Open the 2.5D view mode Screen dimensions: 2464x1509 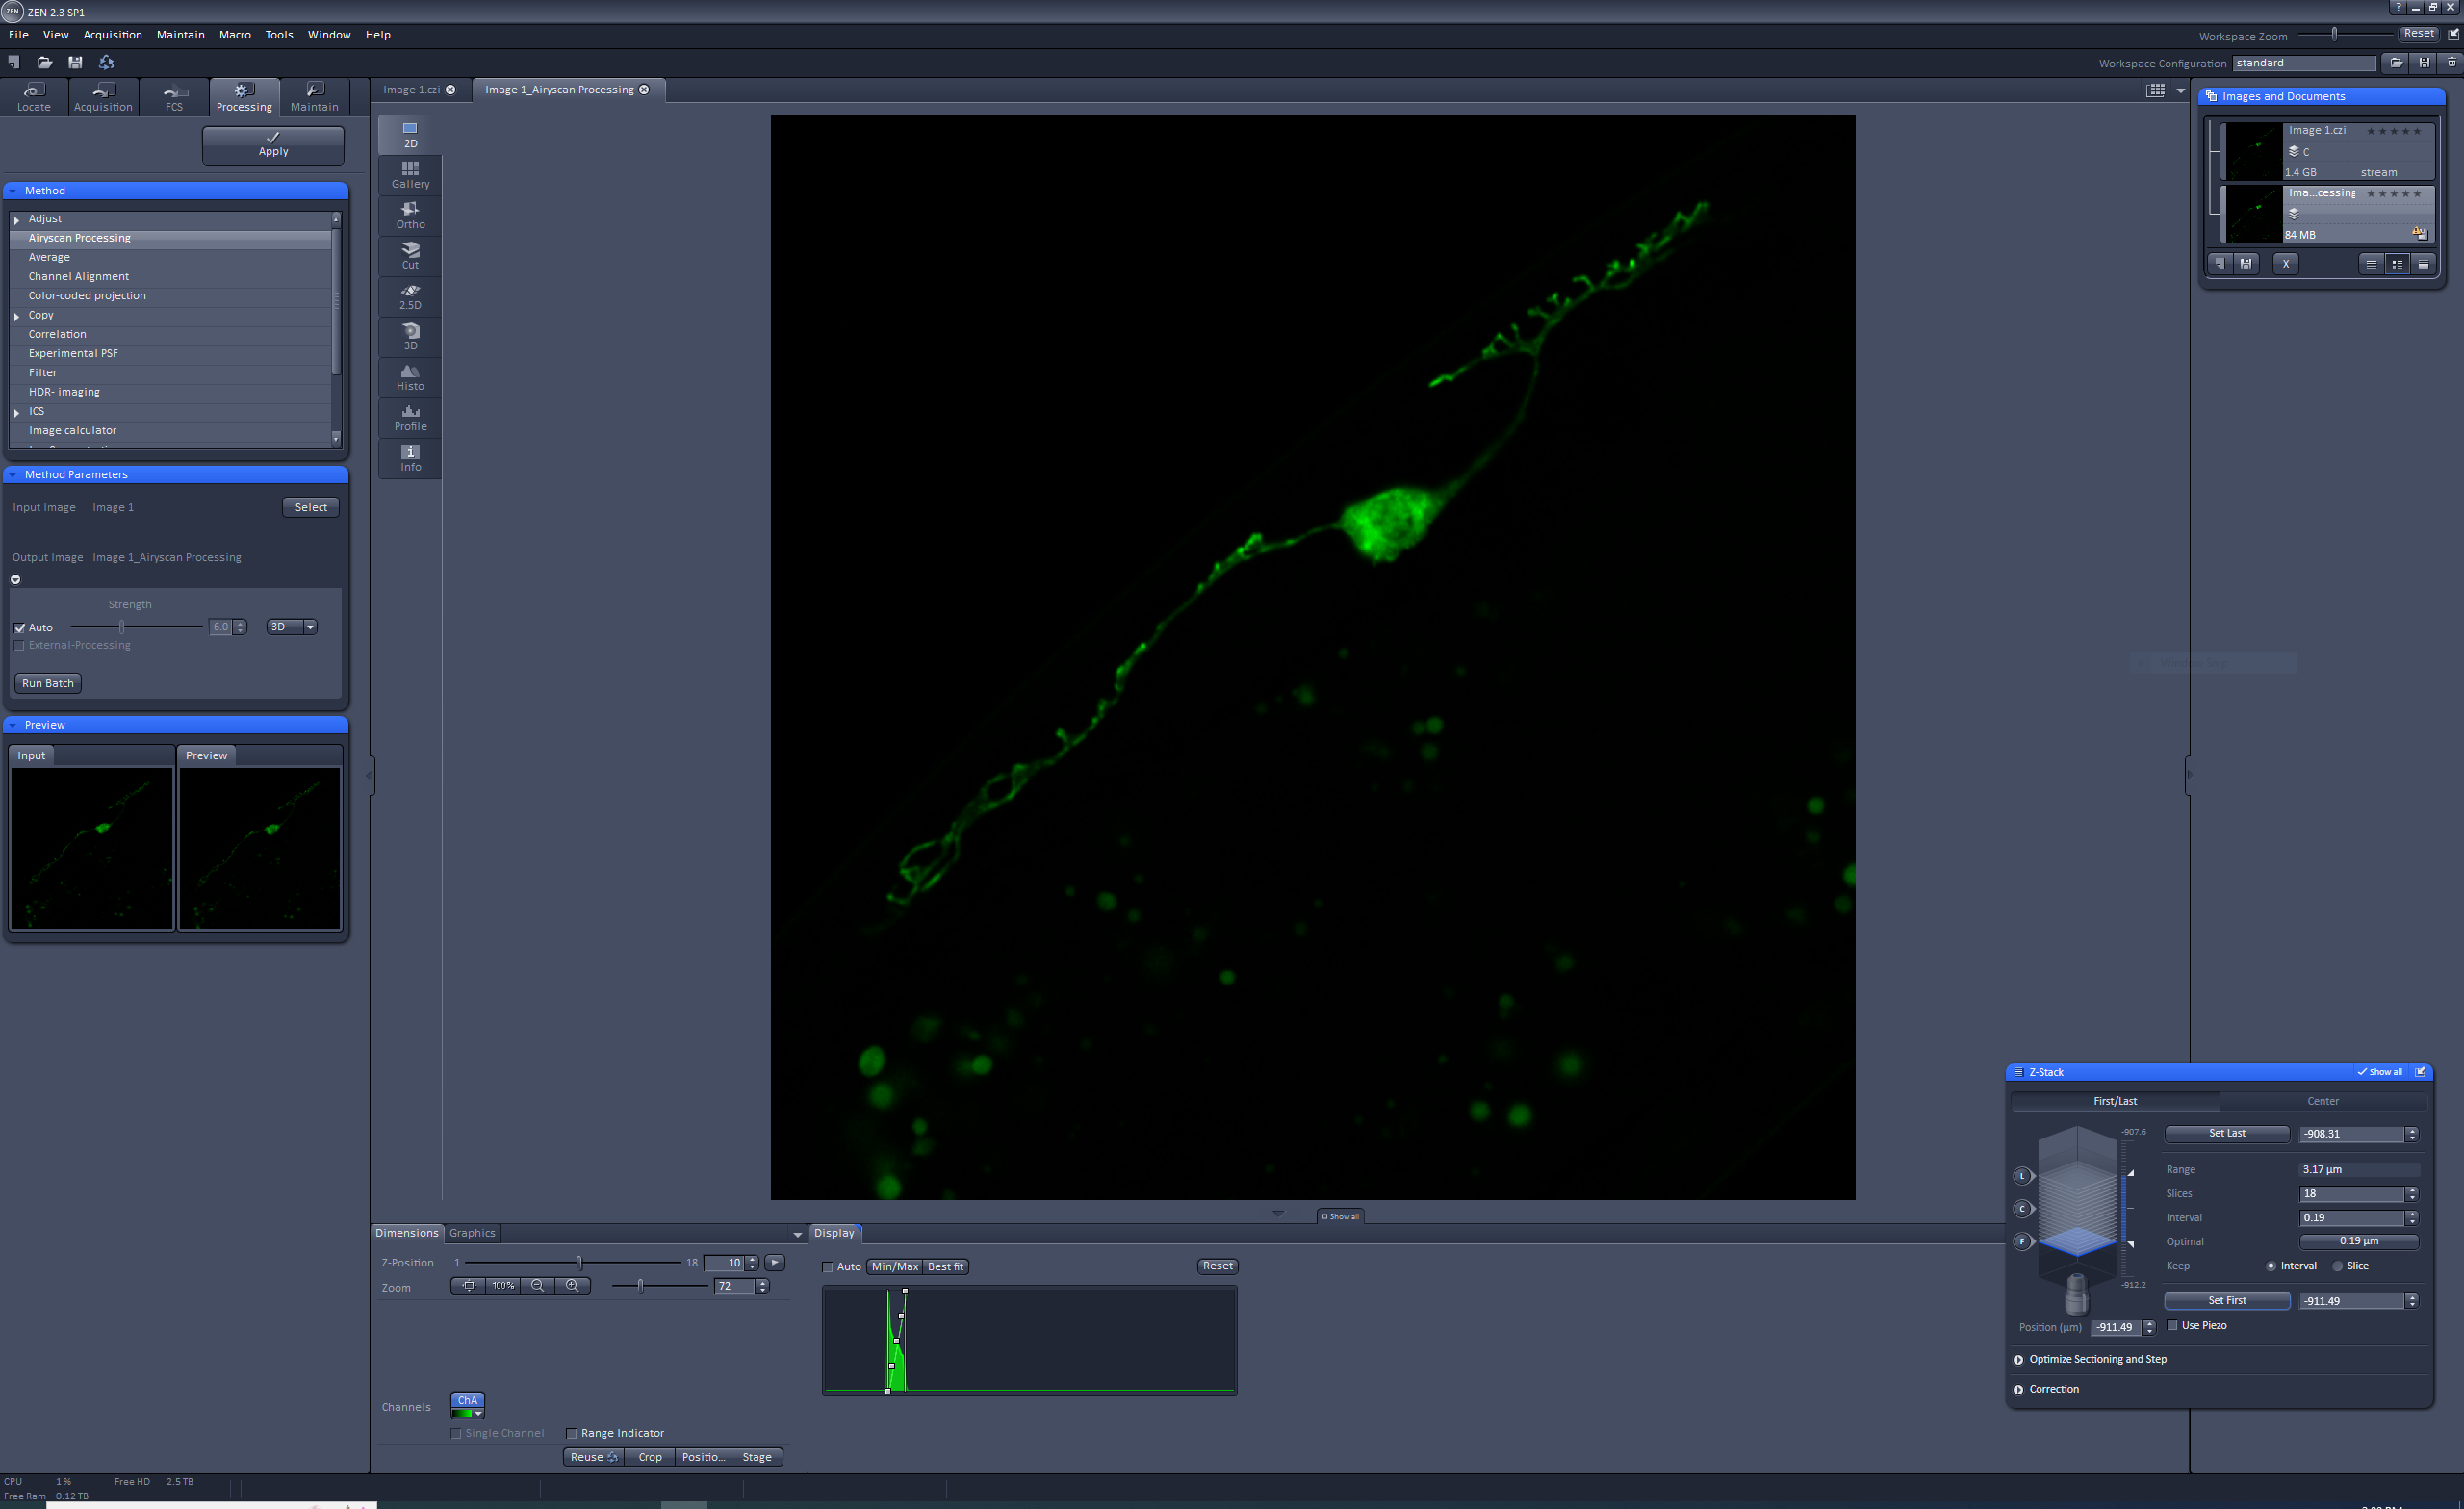(x=410, y=296)
